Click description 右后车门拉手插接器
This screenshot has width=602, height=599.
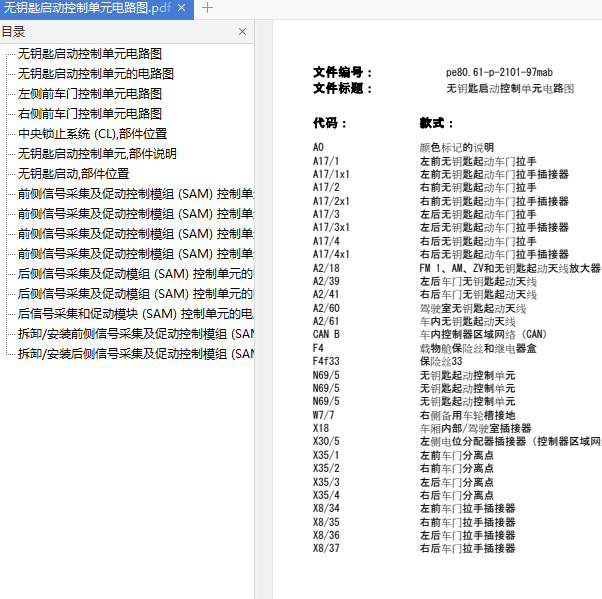(x=467, y=548)
